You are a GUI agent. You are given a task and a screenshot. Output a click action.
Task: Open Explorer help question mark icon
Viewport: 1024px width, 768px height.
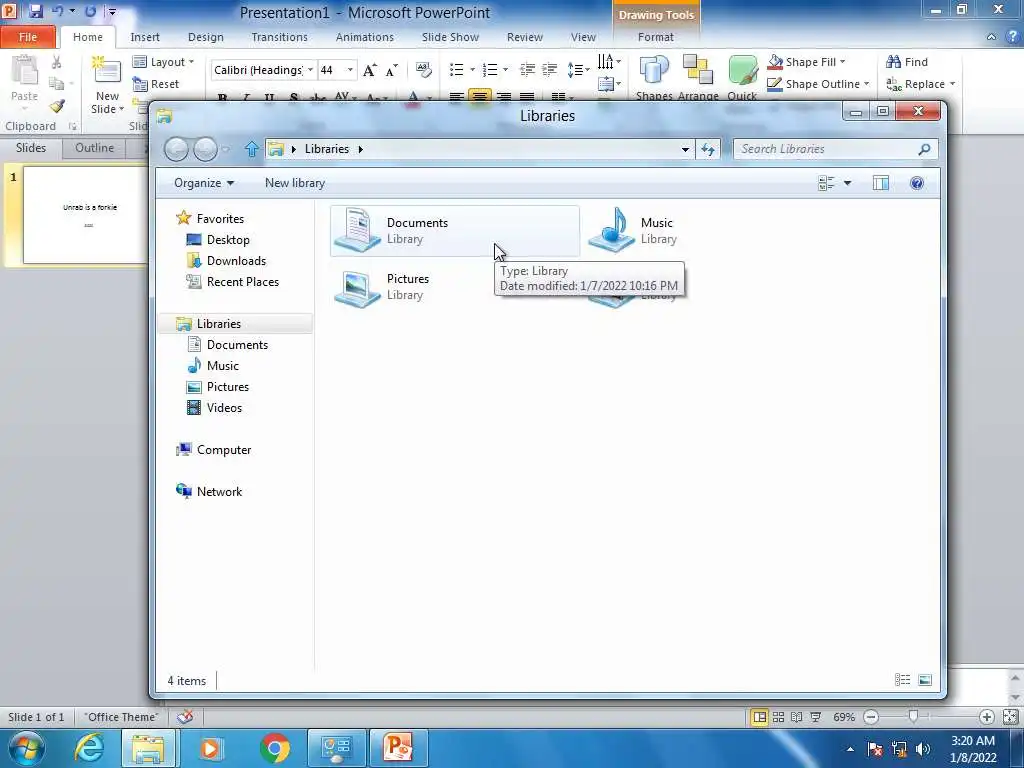coord(917,184)
